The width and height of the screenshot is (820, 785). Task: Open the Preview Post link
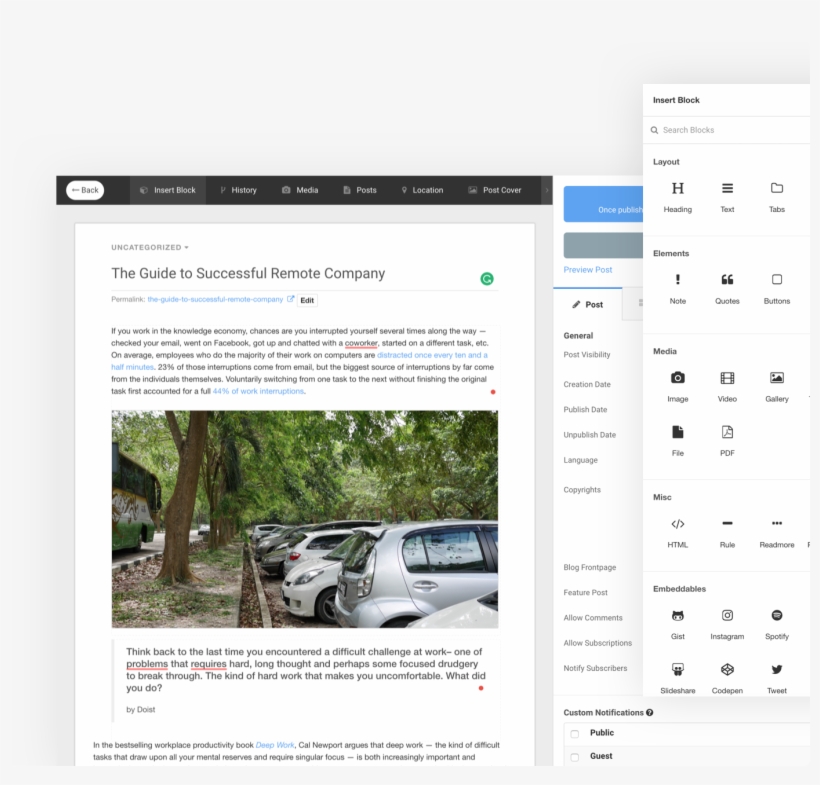point(587,269)
